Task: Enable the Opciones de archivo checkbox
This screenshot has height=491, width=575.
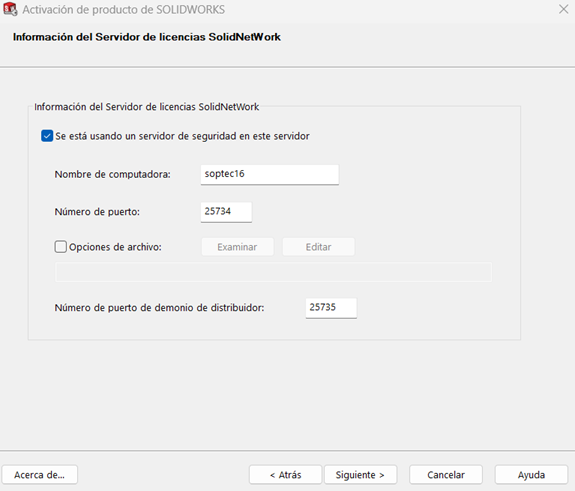Action: (61, 247)
